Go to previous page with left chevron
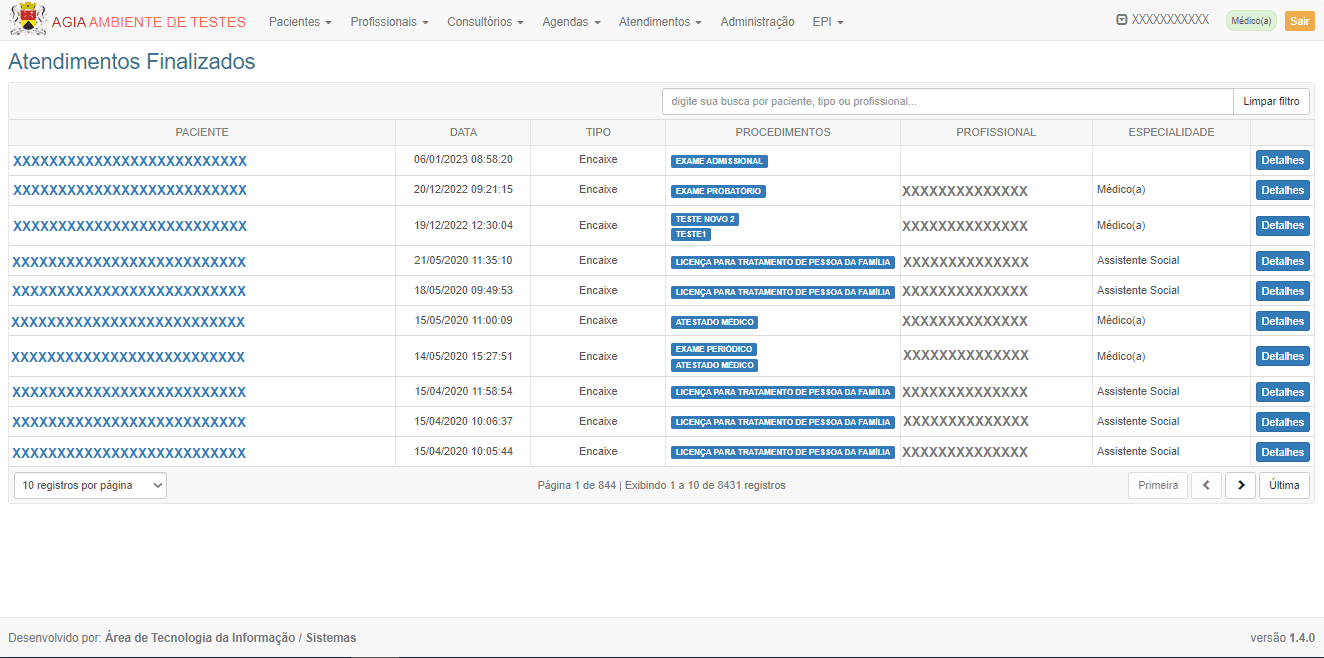The width and height of the screenshot is (1324, 658). (1206, 485)
